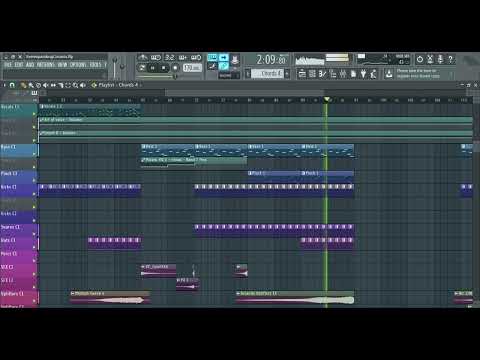The image size is (480, 360).
Task: Open the TOOLS menu
Action: tap(95, 65)
